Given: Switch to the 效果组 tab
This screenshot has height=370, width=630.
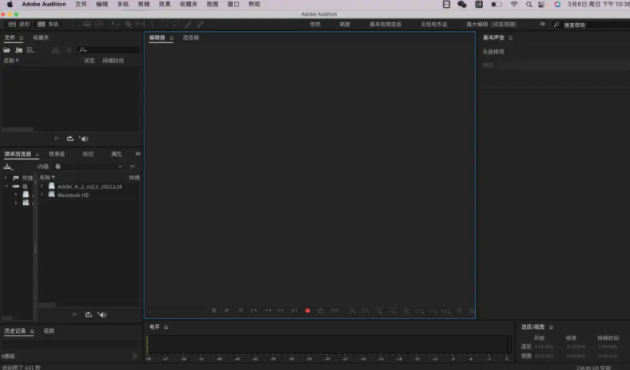Looking at the screenshot, I should pos(57,154).
